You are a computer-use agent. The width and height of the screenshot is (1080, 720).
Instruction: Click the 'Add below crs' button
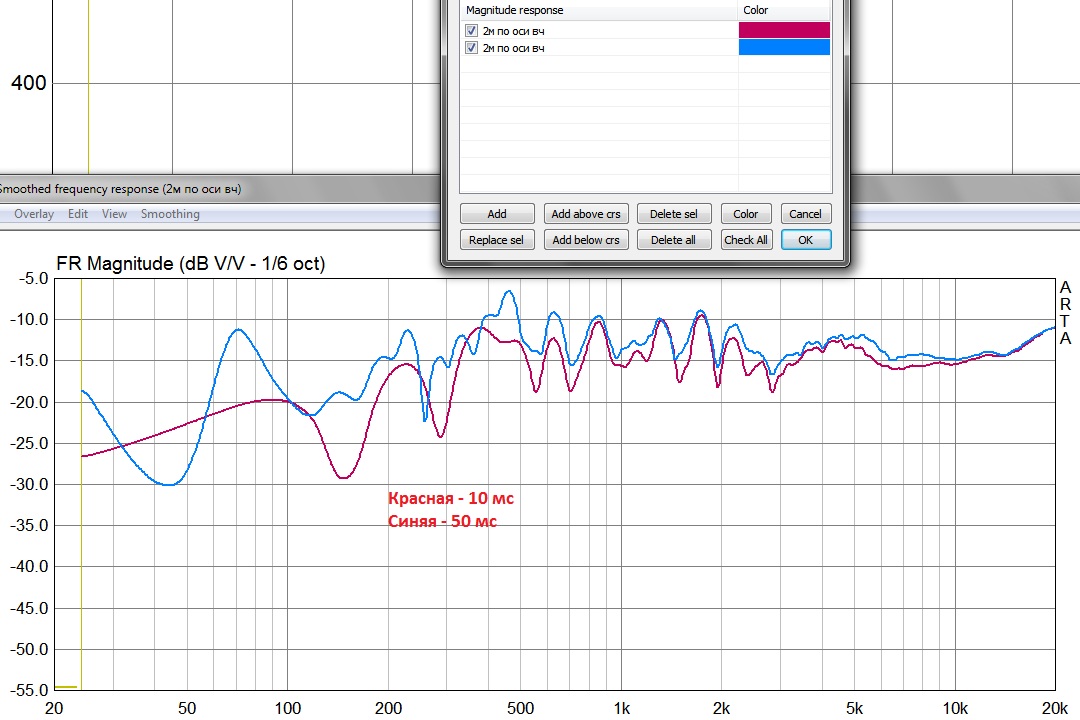point(585,240)
